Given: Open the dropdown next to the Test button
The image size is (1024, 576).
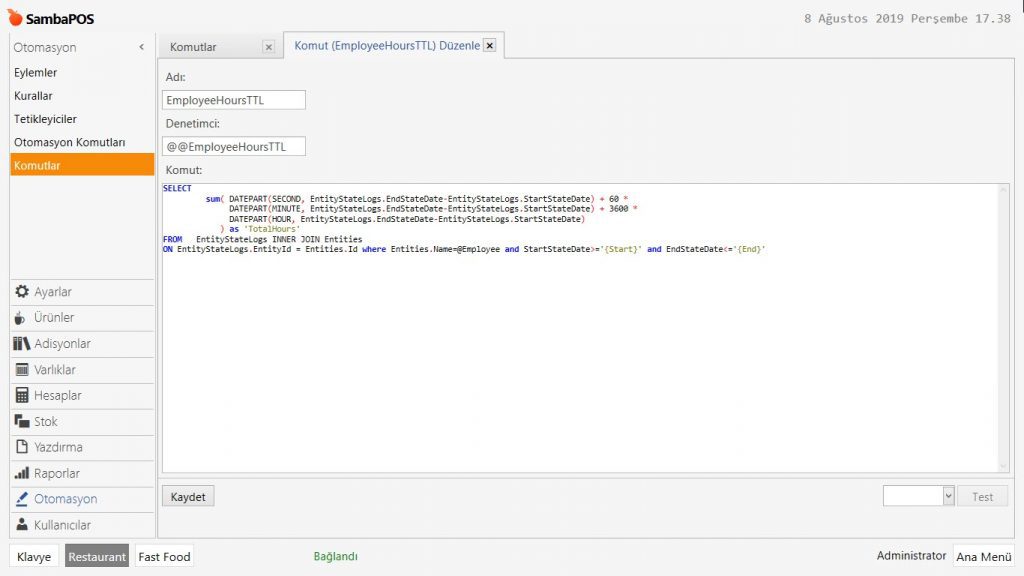Looking at the screenshot, I should click(x=948, y=496).
